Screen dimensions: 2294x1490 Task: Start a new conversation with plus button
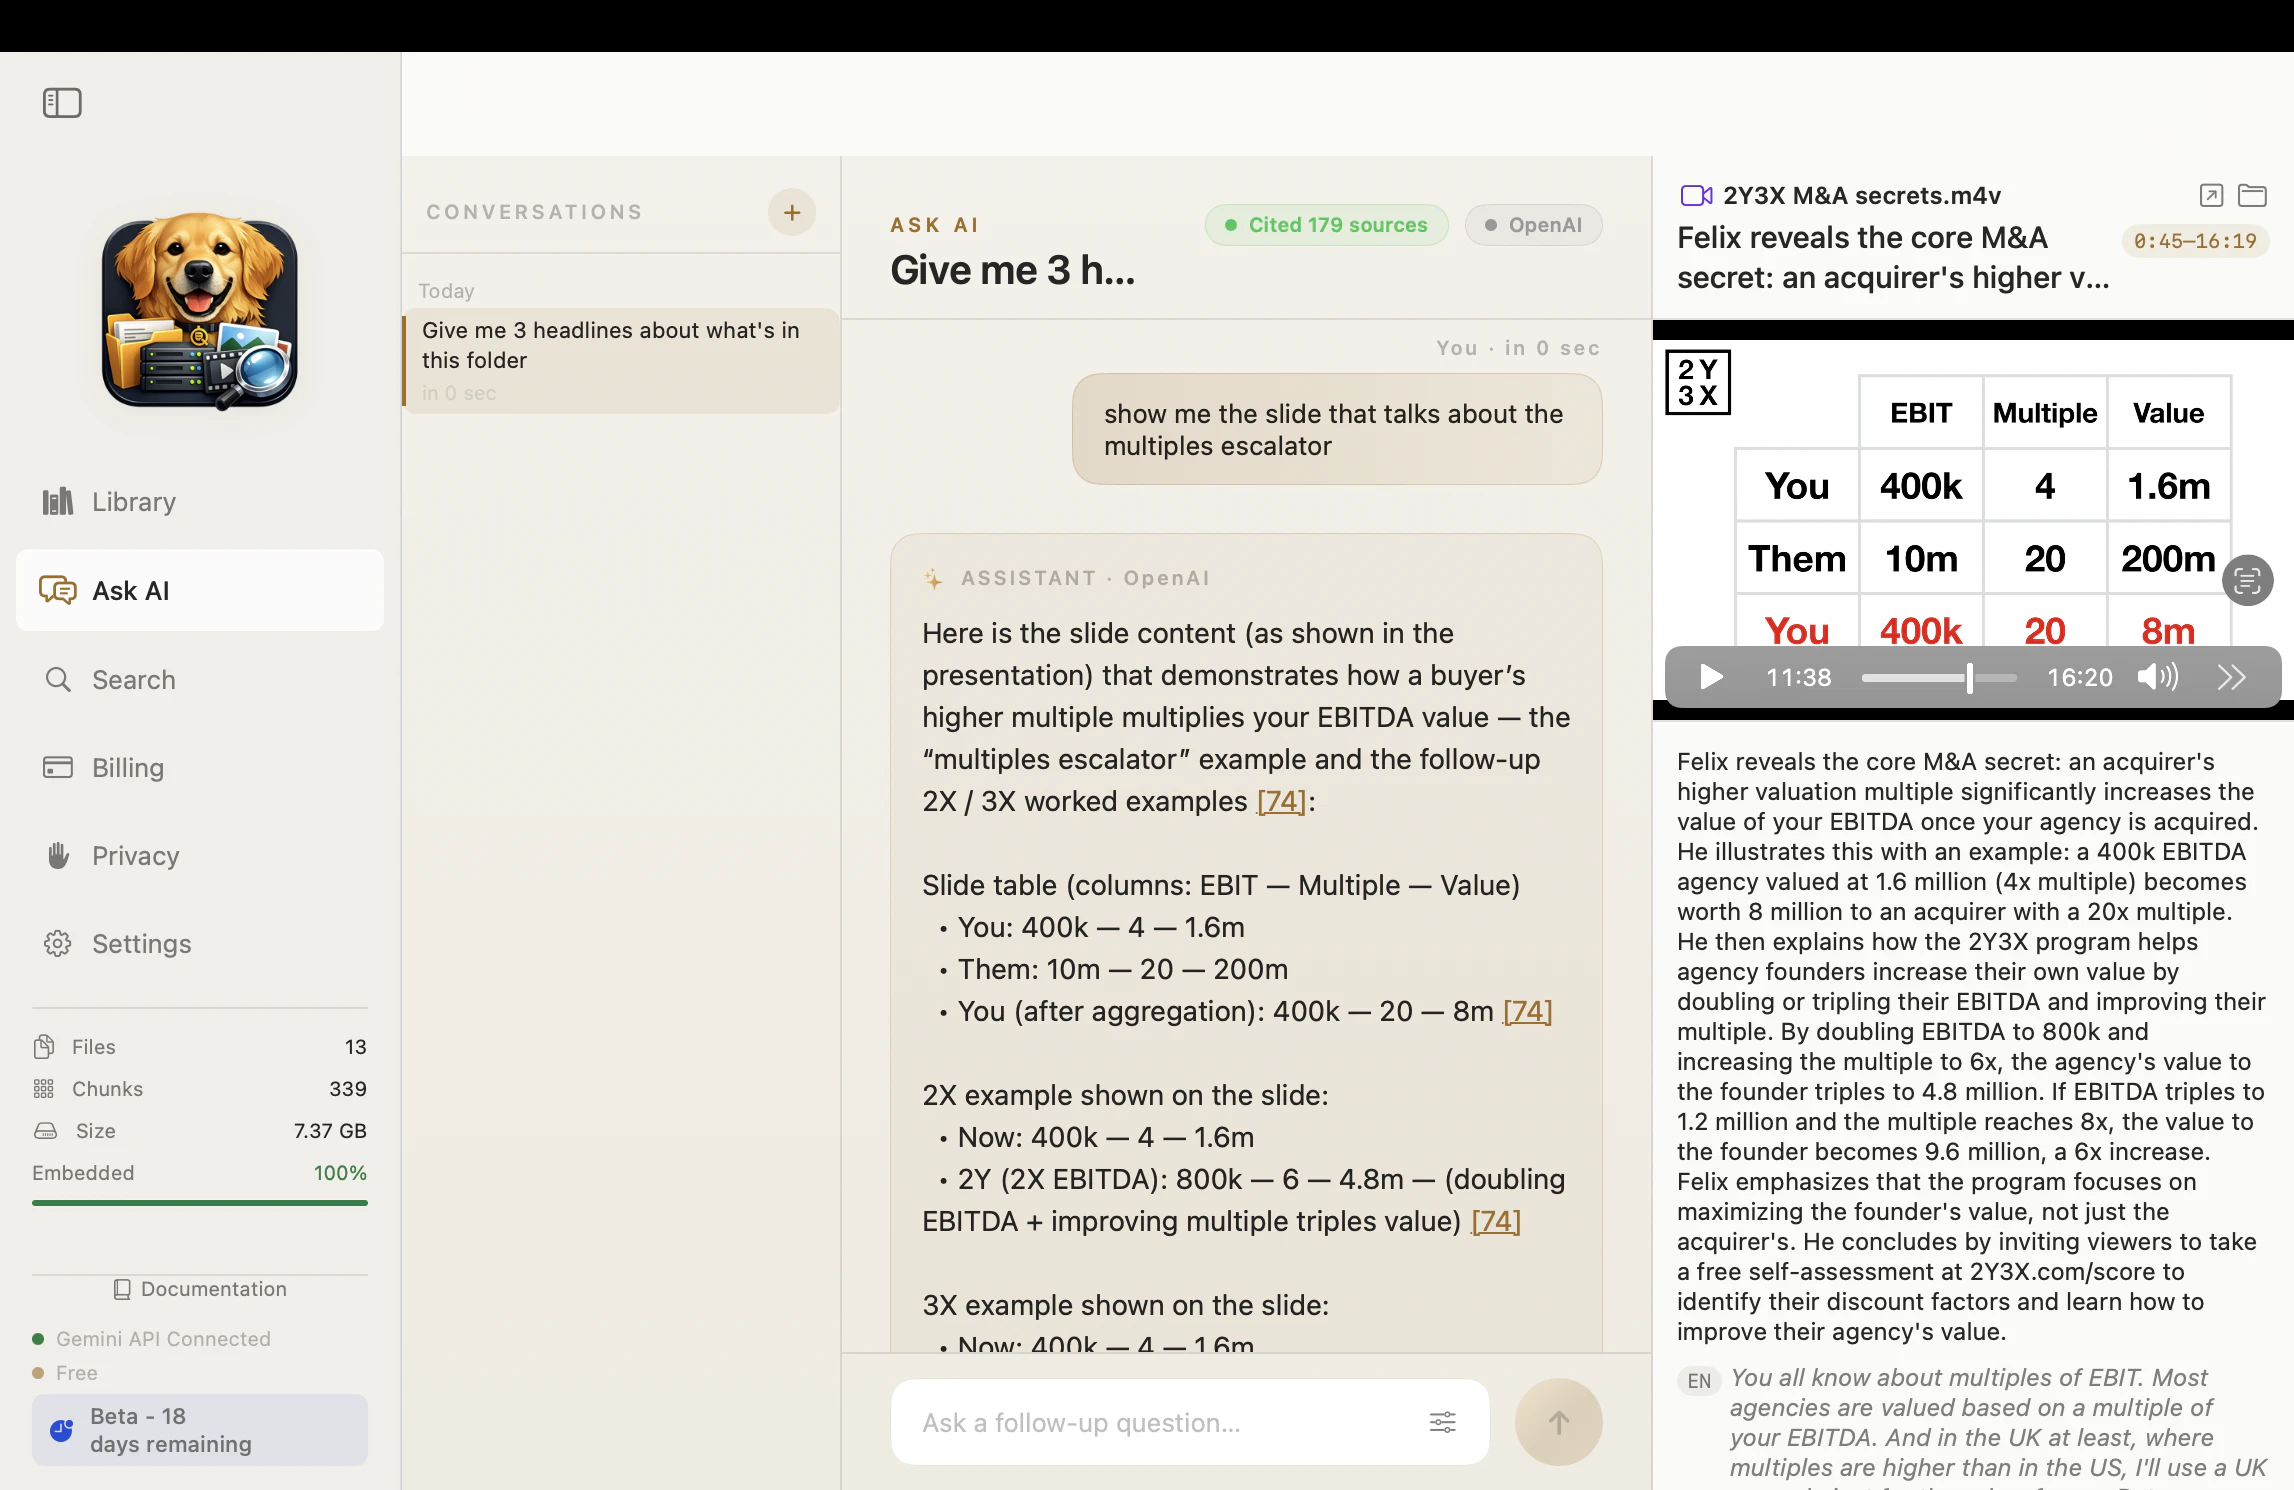tap(792, 212)
